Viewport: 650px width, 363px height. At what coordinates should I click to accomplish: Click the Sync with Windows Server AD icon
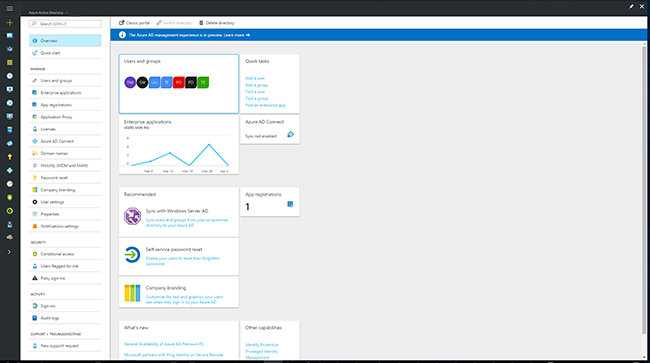pos(132,216)
